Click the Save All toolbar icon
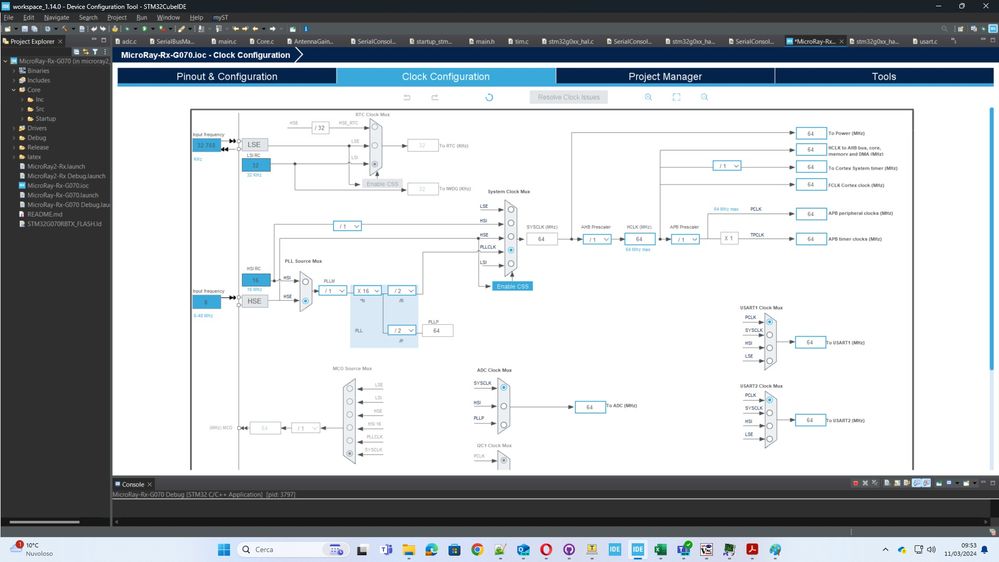This screenshot has height=562, width=999. click(x=34, y=29)
